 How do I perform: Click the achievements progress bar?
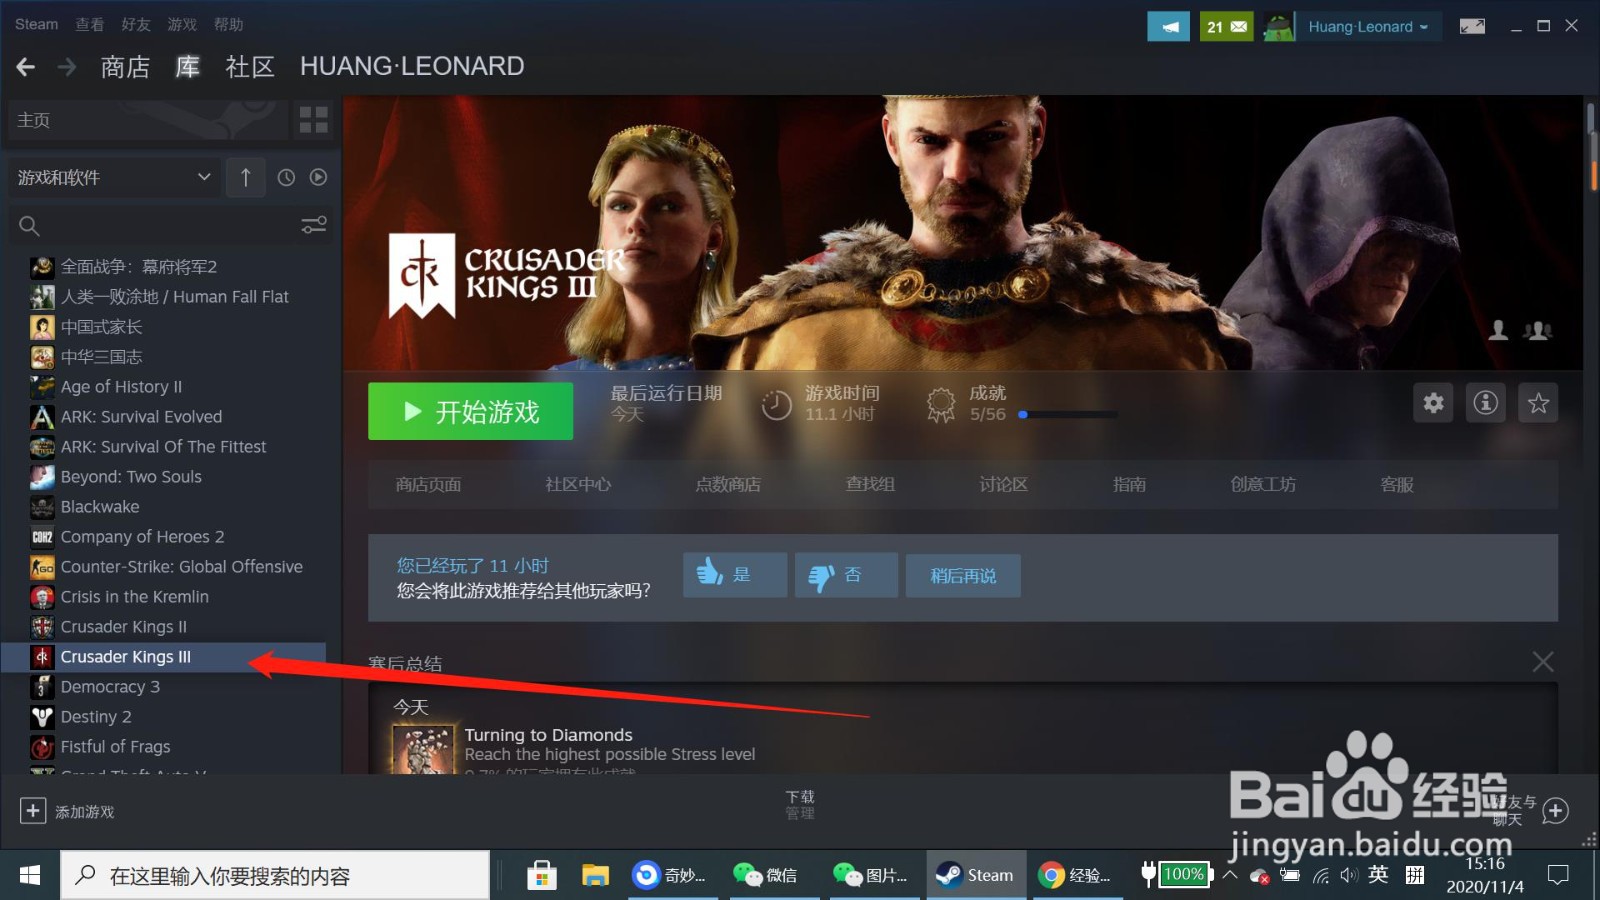tap(1067, 414)
